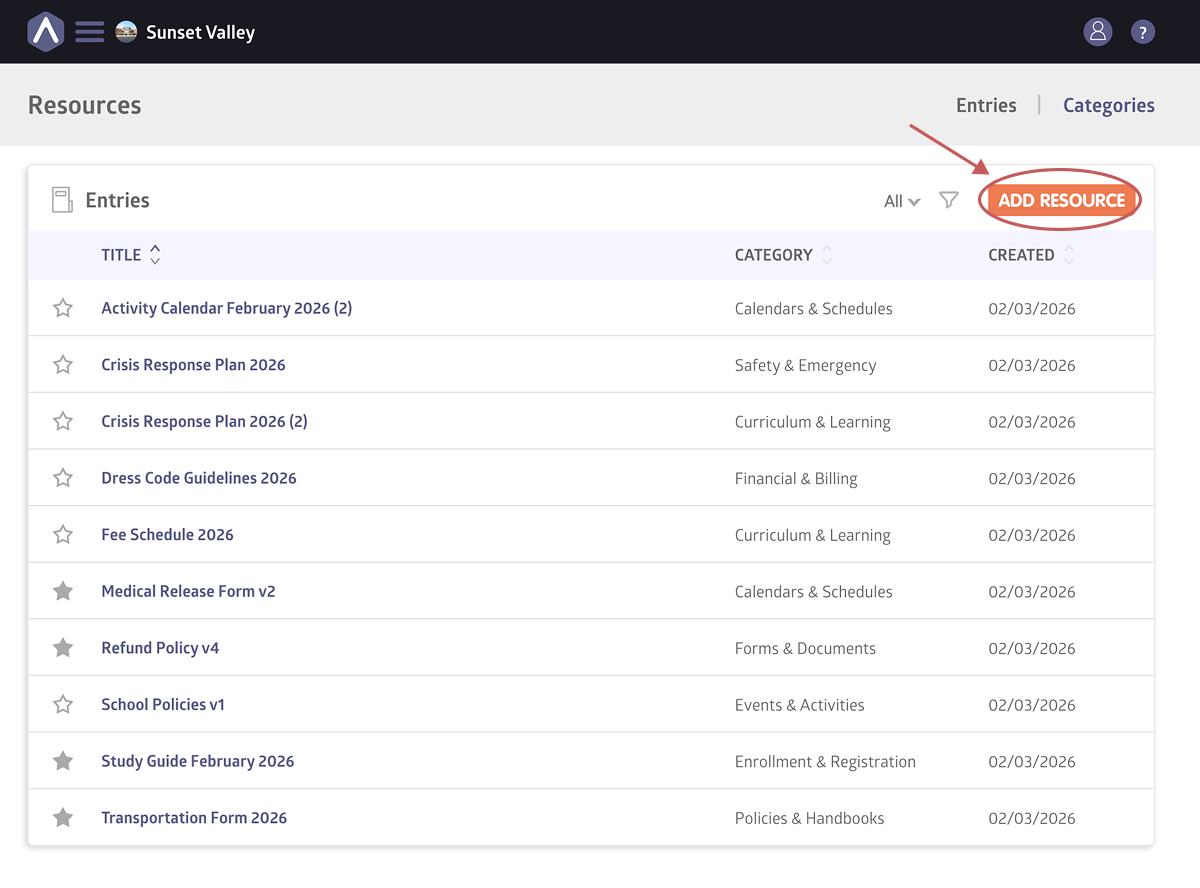This screenshot has height=888, width=1200.
Task: Open the help question mark icon
Action: pos(1143,32)
